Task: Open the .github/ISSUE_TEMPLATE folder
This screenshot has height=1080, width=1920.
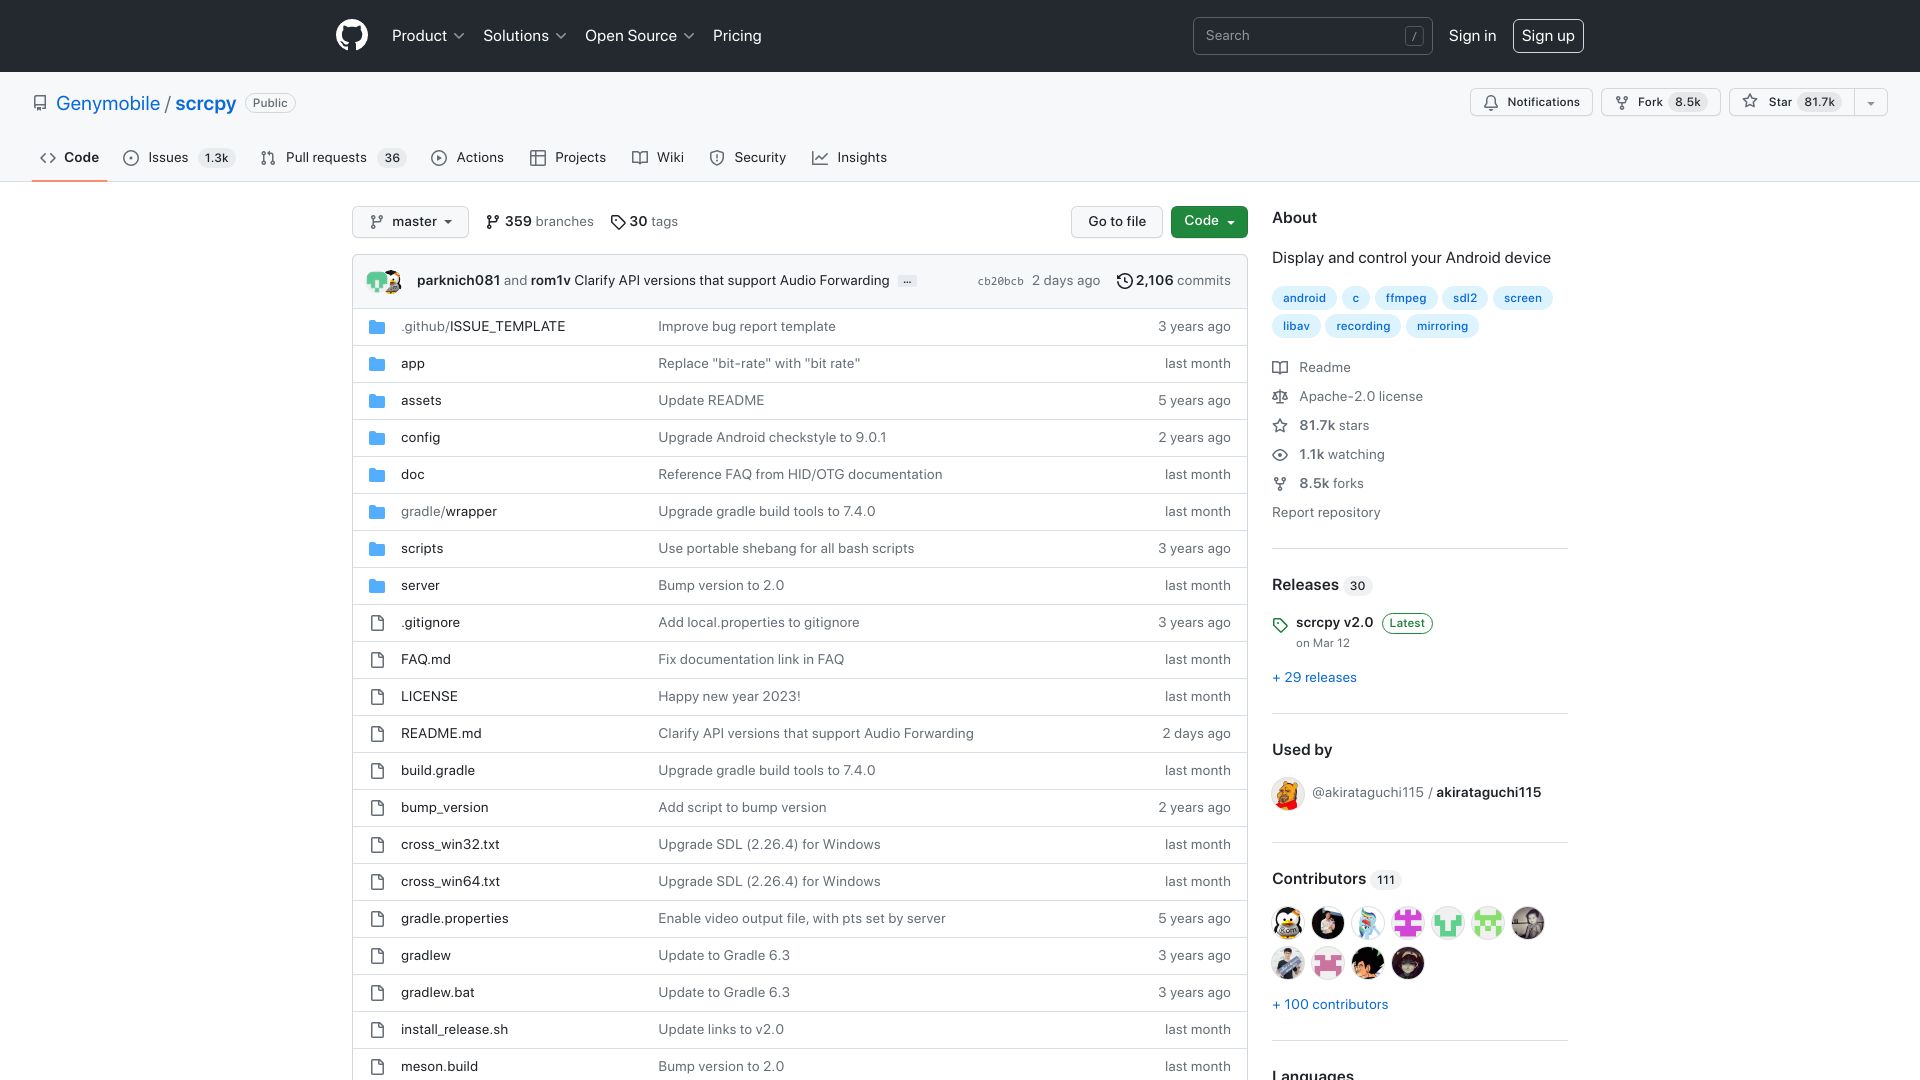Action: 483,327
